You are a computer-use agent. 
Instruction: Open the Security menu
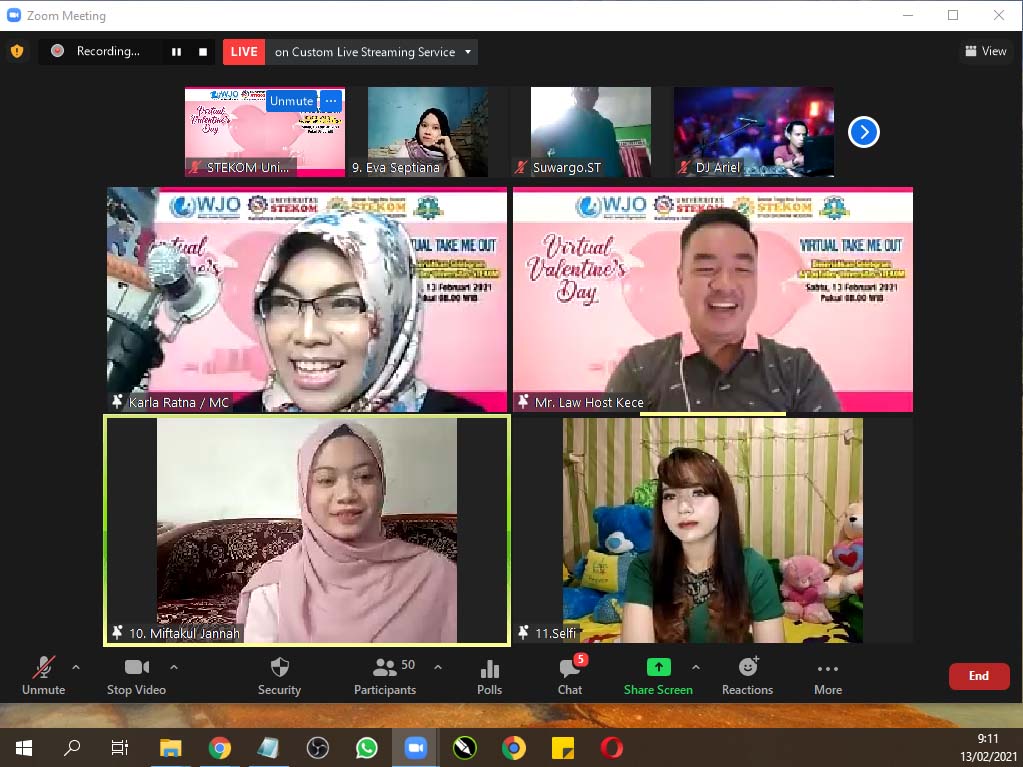279,676
